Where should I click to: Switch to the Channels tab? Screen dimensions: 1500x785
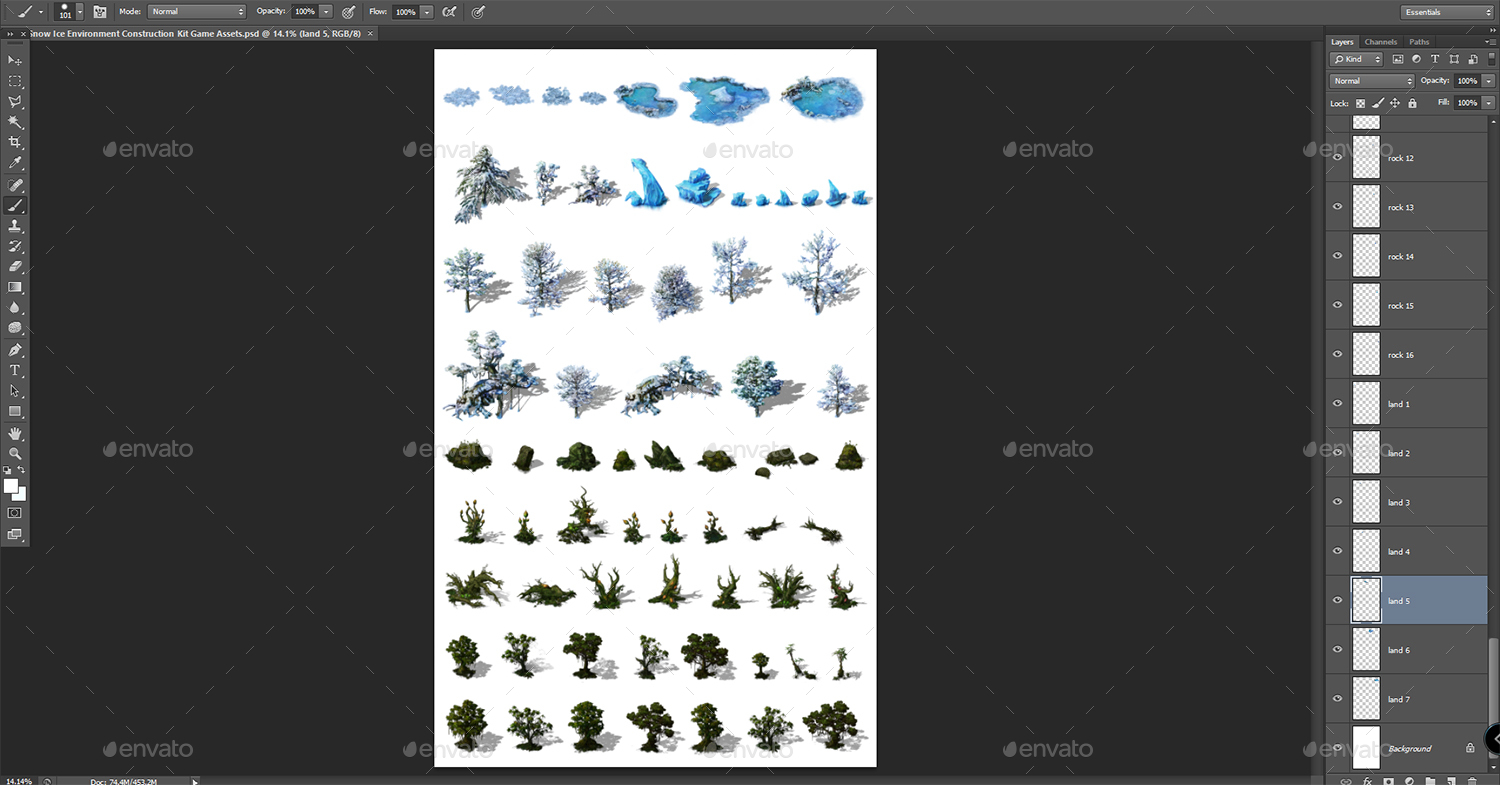point(1380,42)
